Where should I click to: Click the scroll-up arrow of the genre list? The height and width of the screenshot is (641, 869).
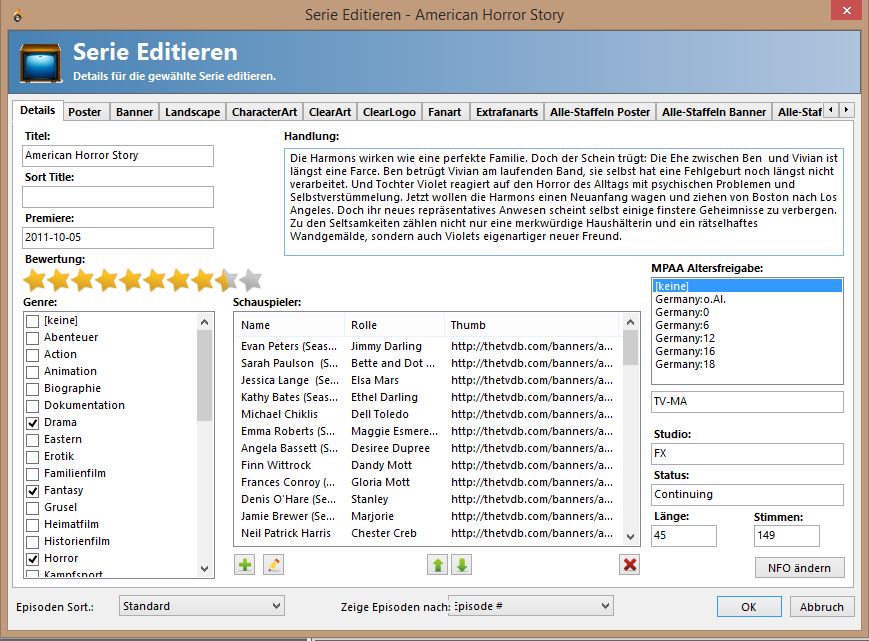click(205, 322)
